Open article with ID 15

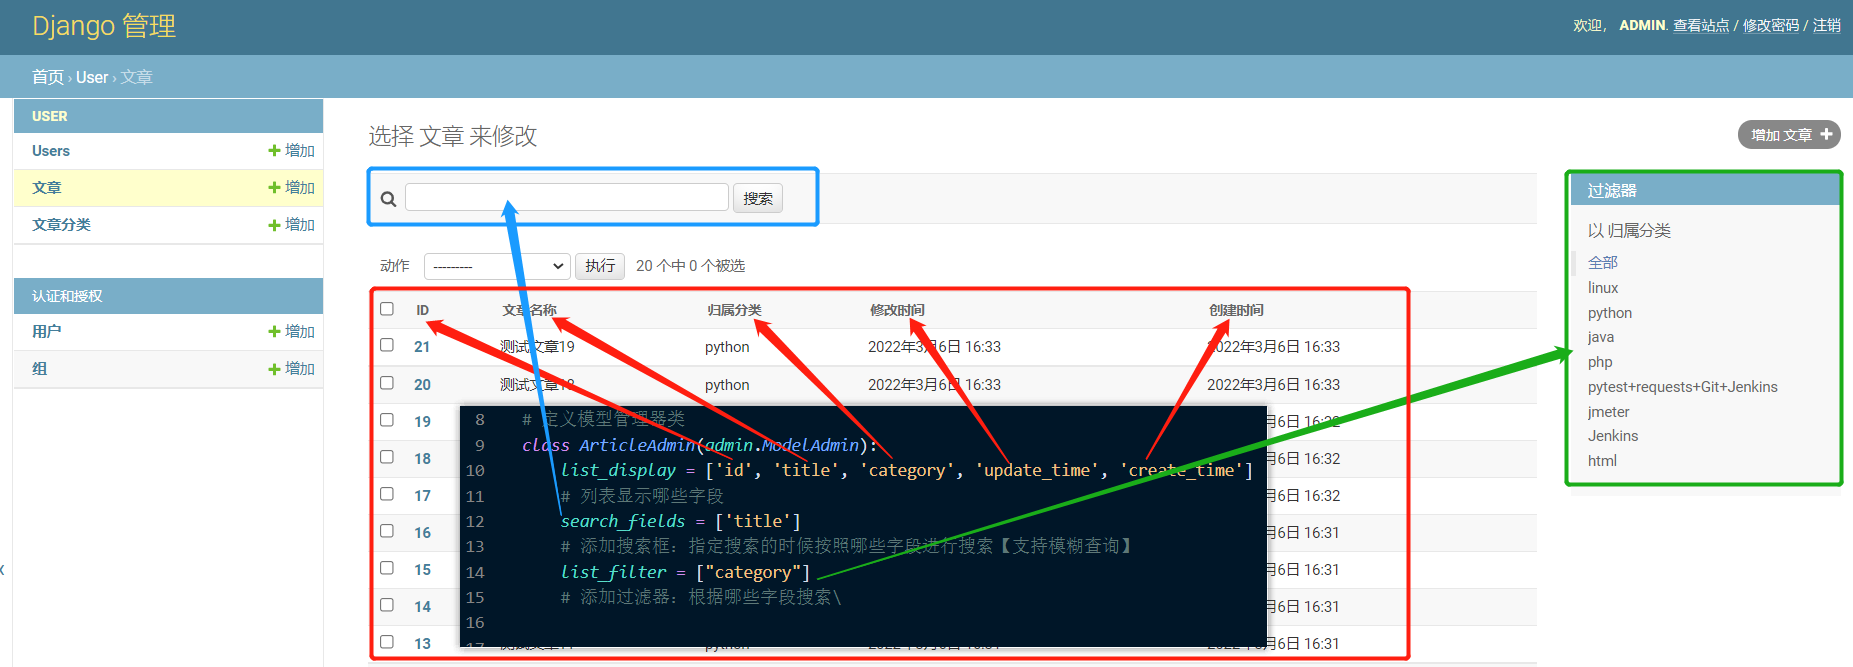[422, 570]
